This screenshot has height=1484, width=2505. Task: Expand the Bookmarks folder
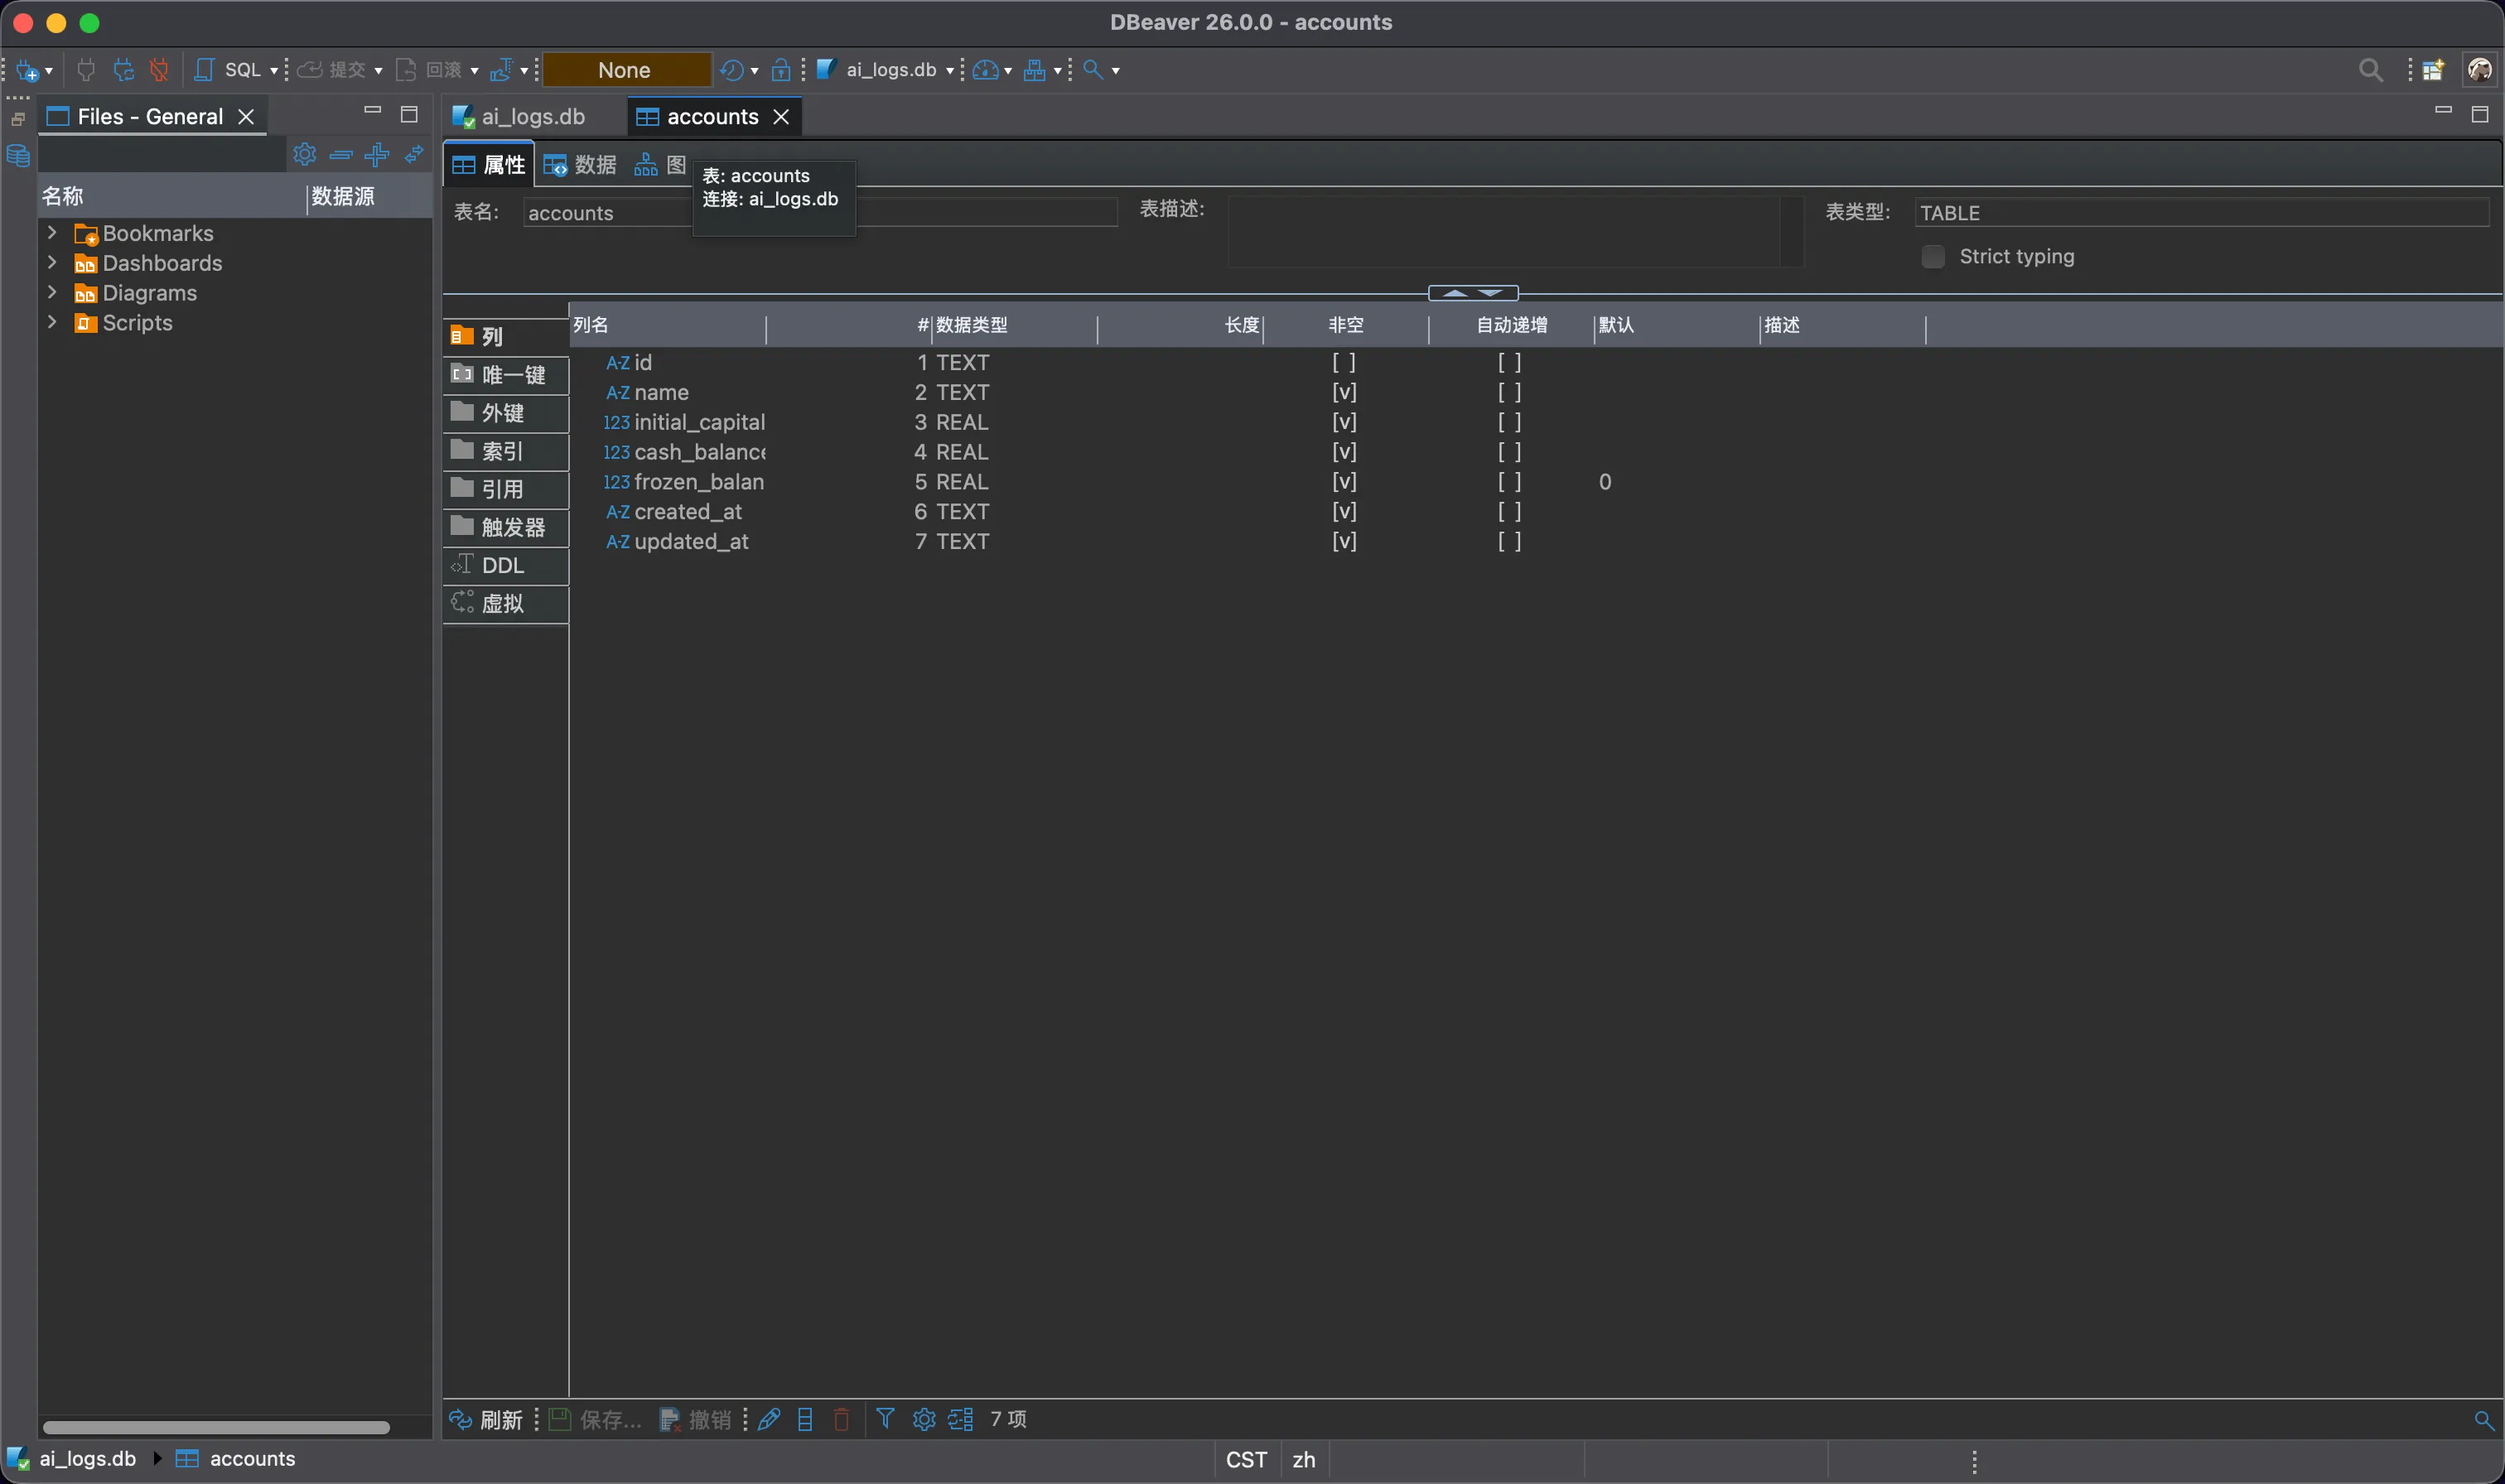(52, 233)
